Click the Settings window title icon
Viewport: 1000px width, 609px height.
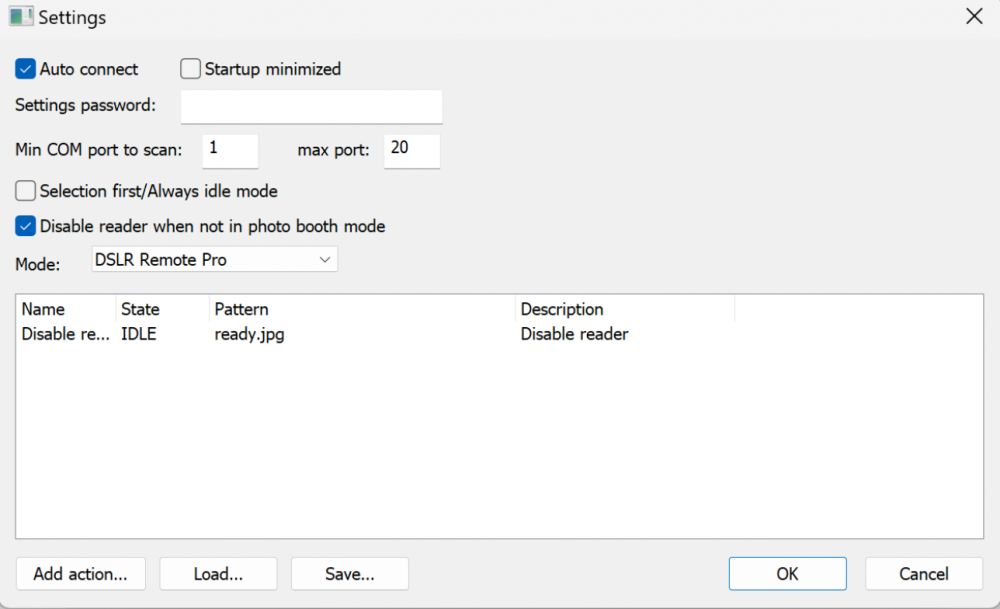click(x=21, y=17)
